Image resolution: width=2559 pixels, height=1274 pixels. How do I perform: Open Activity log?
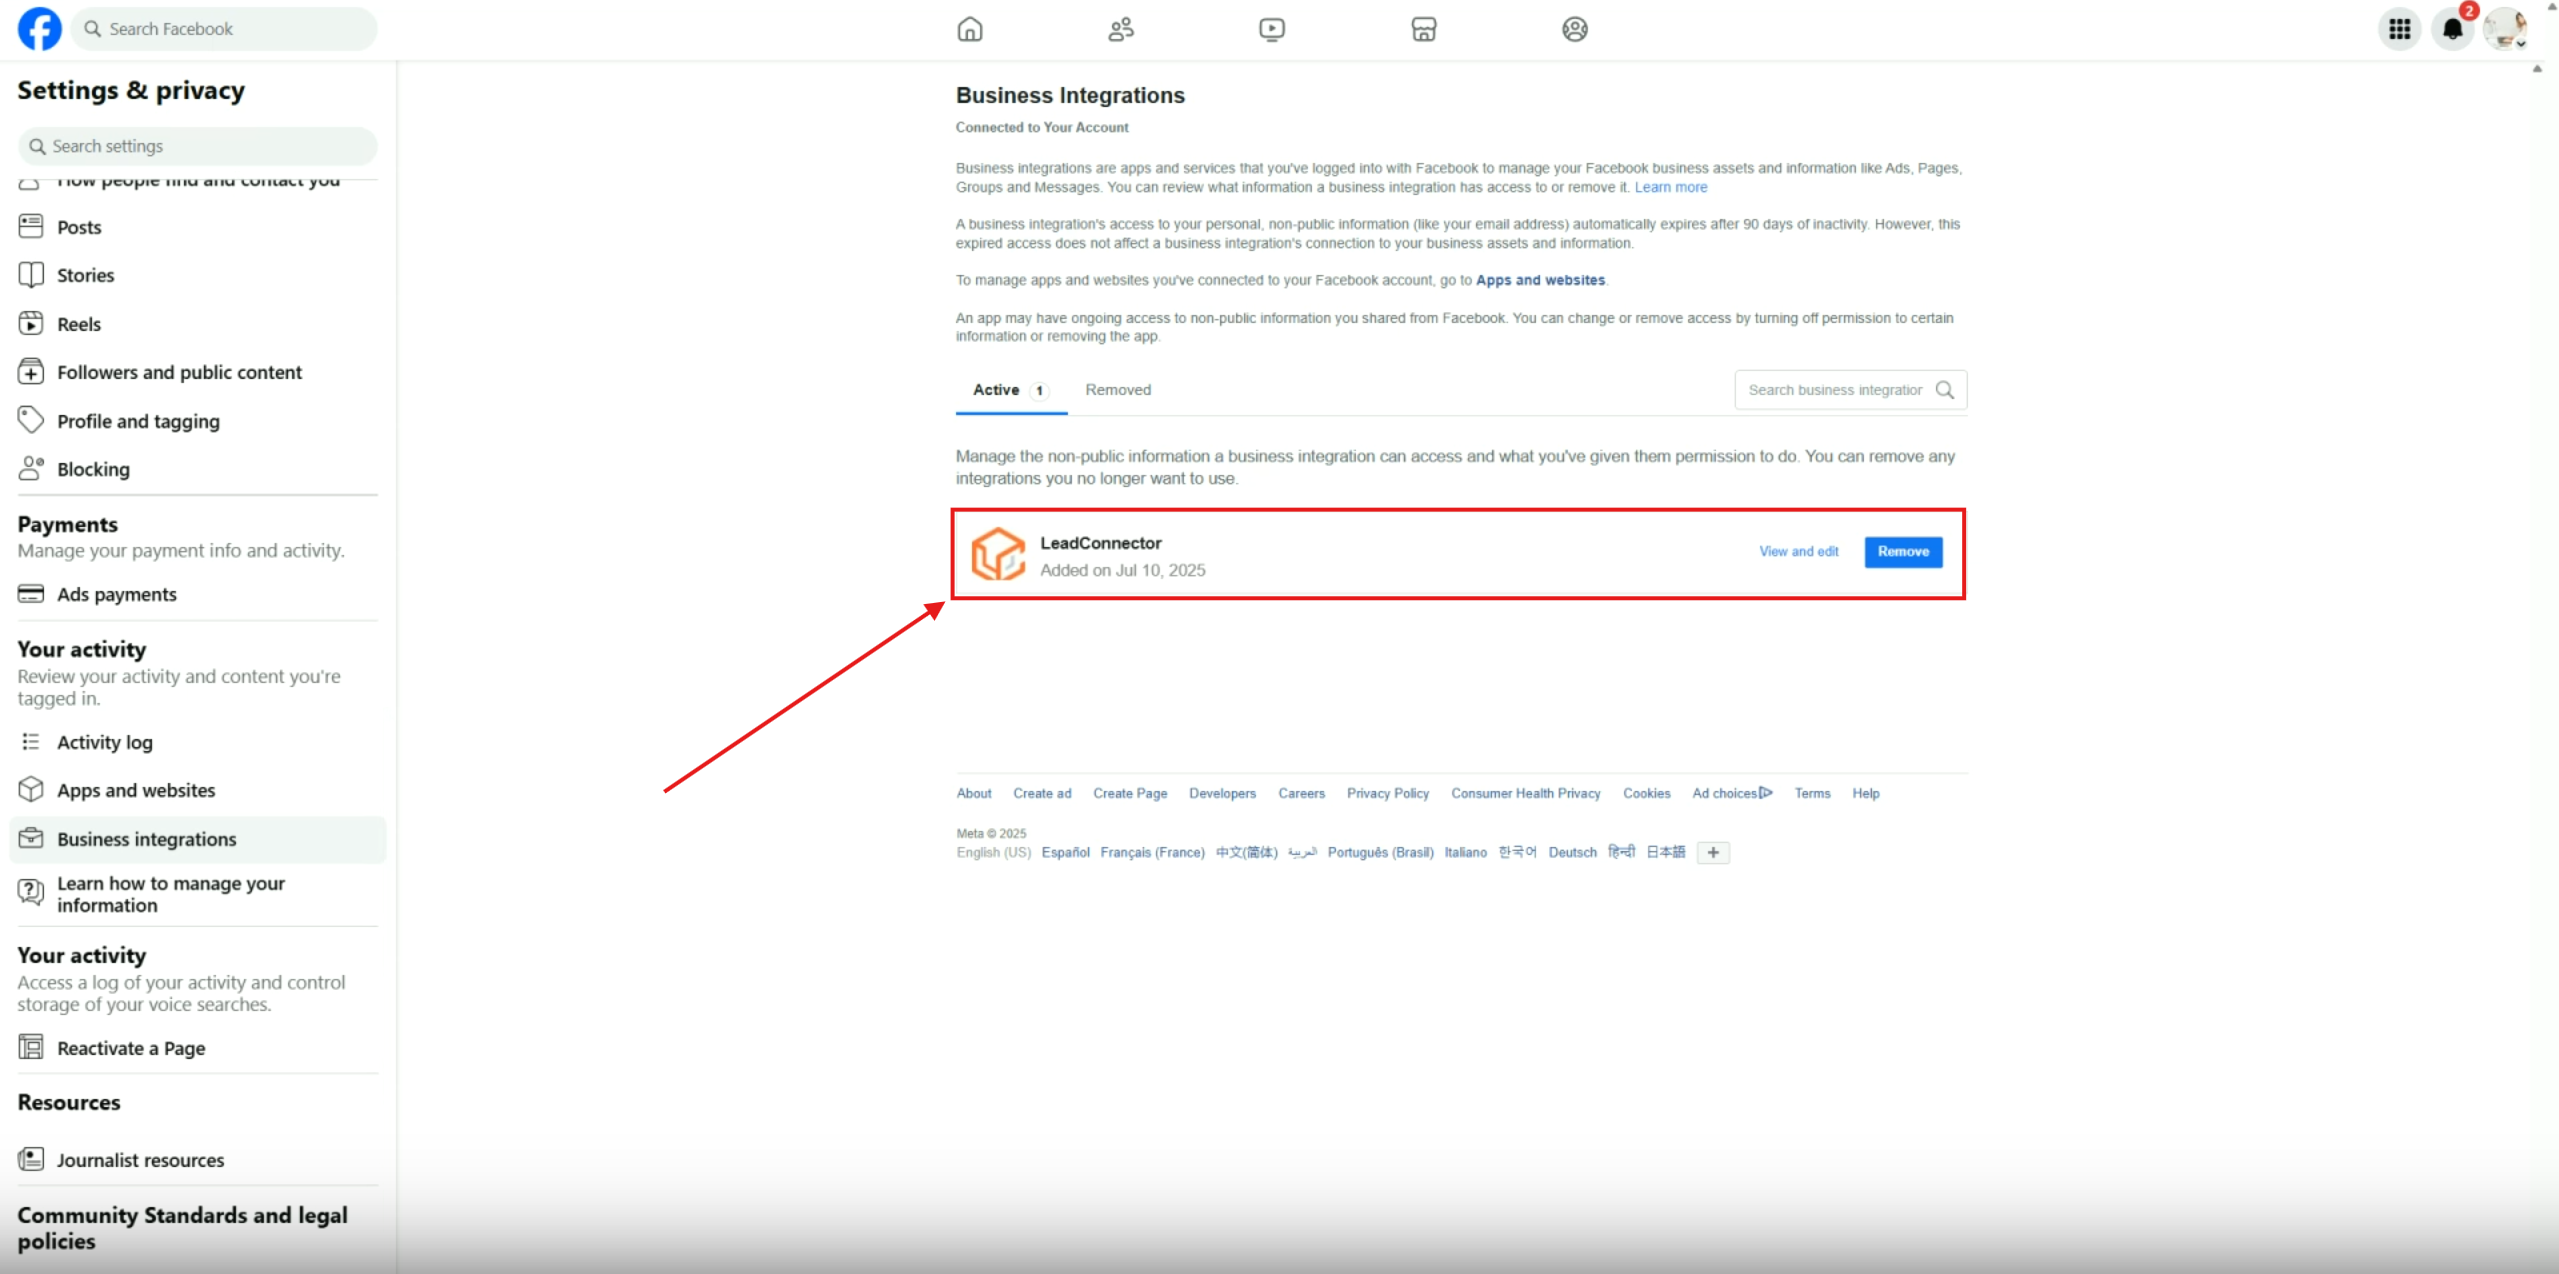198,742
